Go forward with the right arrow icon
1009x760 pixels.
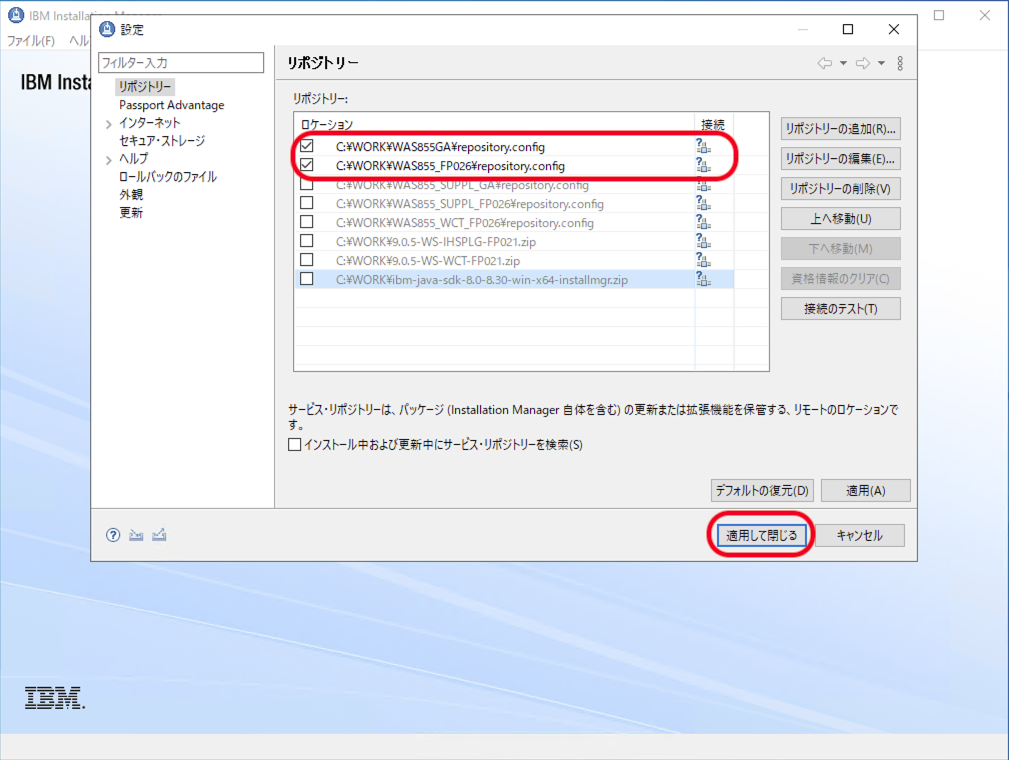[863, 63]
